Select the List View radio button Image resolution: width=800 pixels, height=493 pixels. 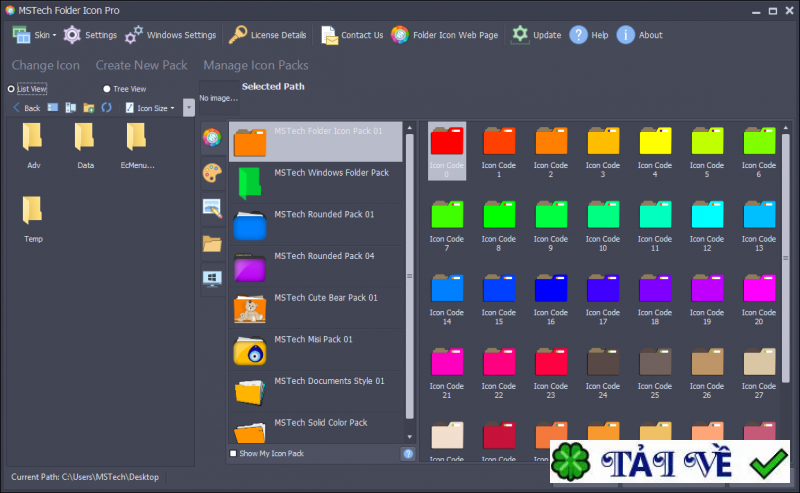pyautogui.click(x=11, y=89)
